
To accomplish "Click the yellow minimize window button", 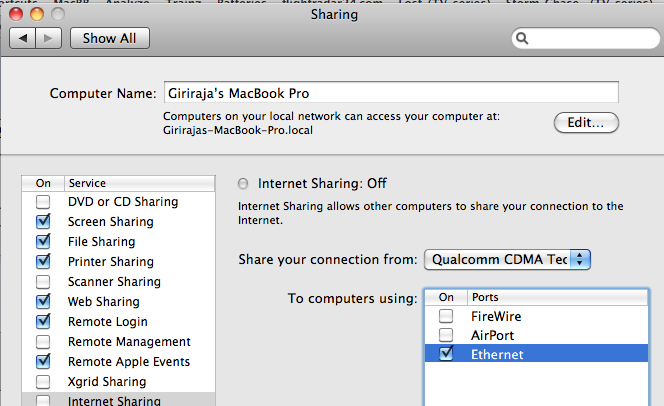I will pos(37,14).
